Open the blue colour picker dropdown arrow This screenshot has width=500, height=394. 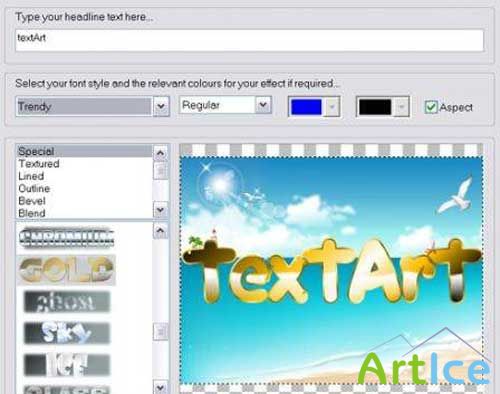(x=332, y=107)
